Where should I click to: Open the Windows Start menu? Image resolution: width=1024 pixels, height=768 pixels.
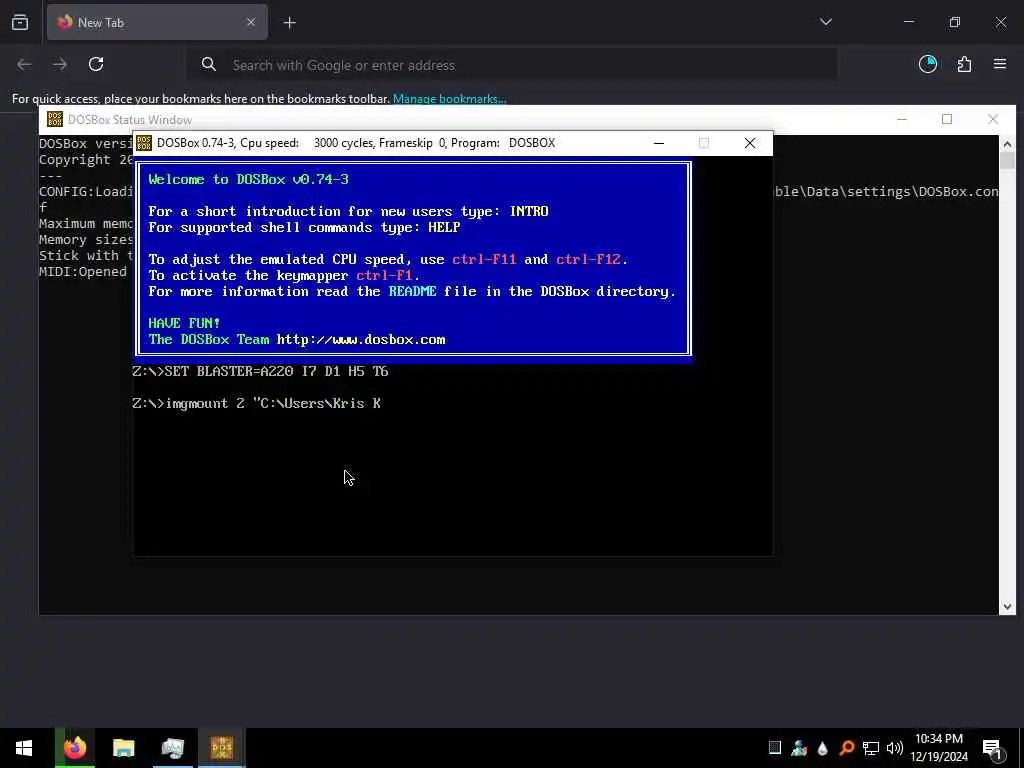click(24, 748)
